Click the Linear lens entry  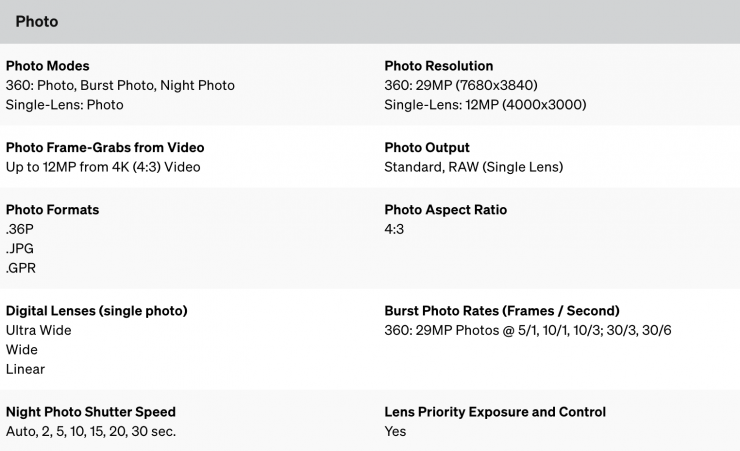pyautogui.click(x=25, y=369)
